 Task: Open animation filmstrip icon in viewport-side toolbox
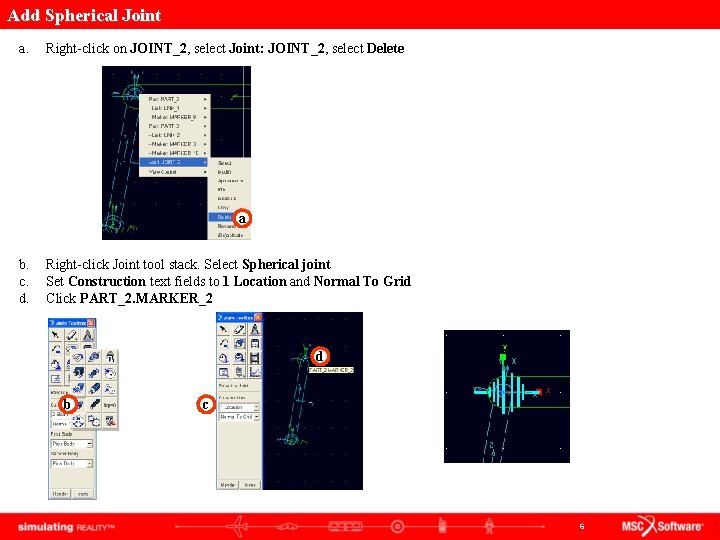tap(255, 358)
